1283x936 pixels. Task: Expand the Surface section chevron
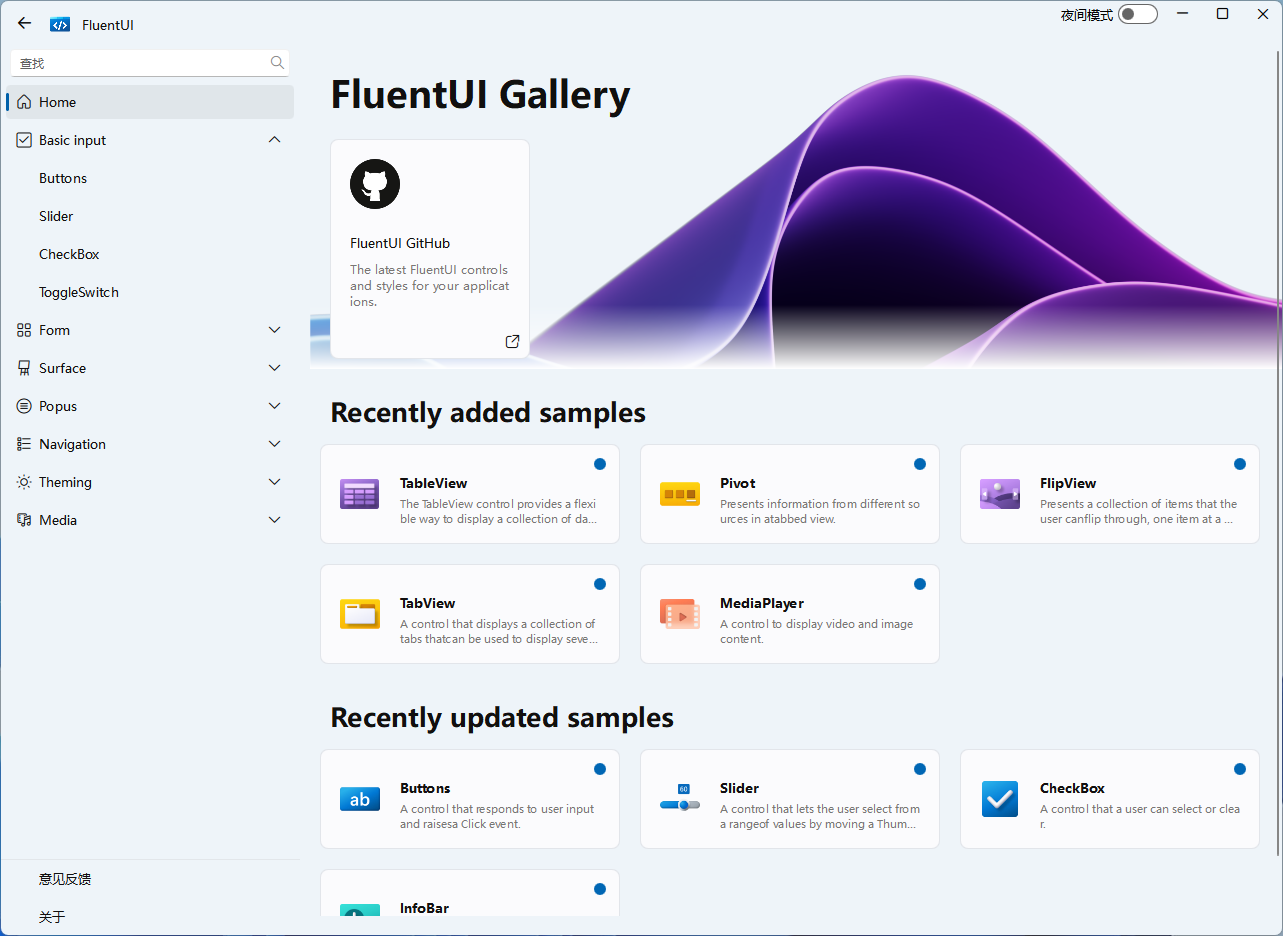point(275,368)
